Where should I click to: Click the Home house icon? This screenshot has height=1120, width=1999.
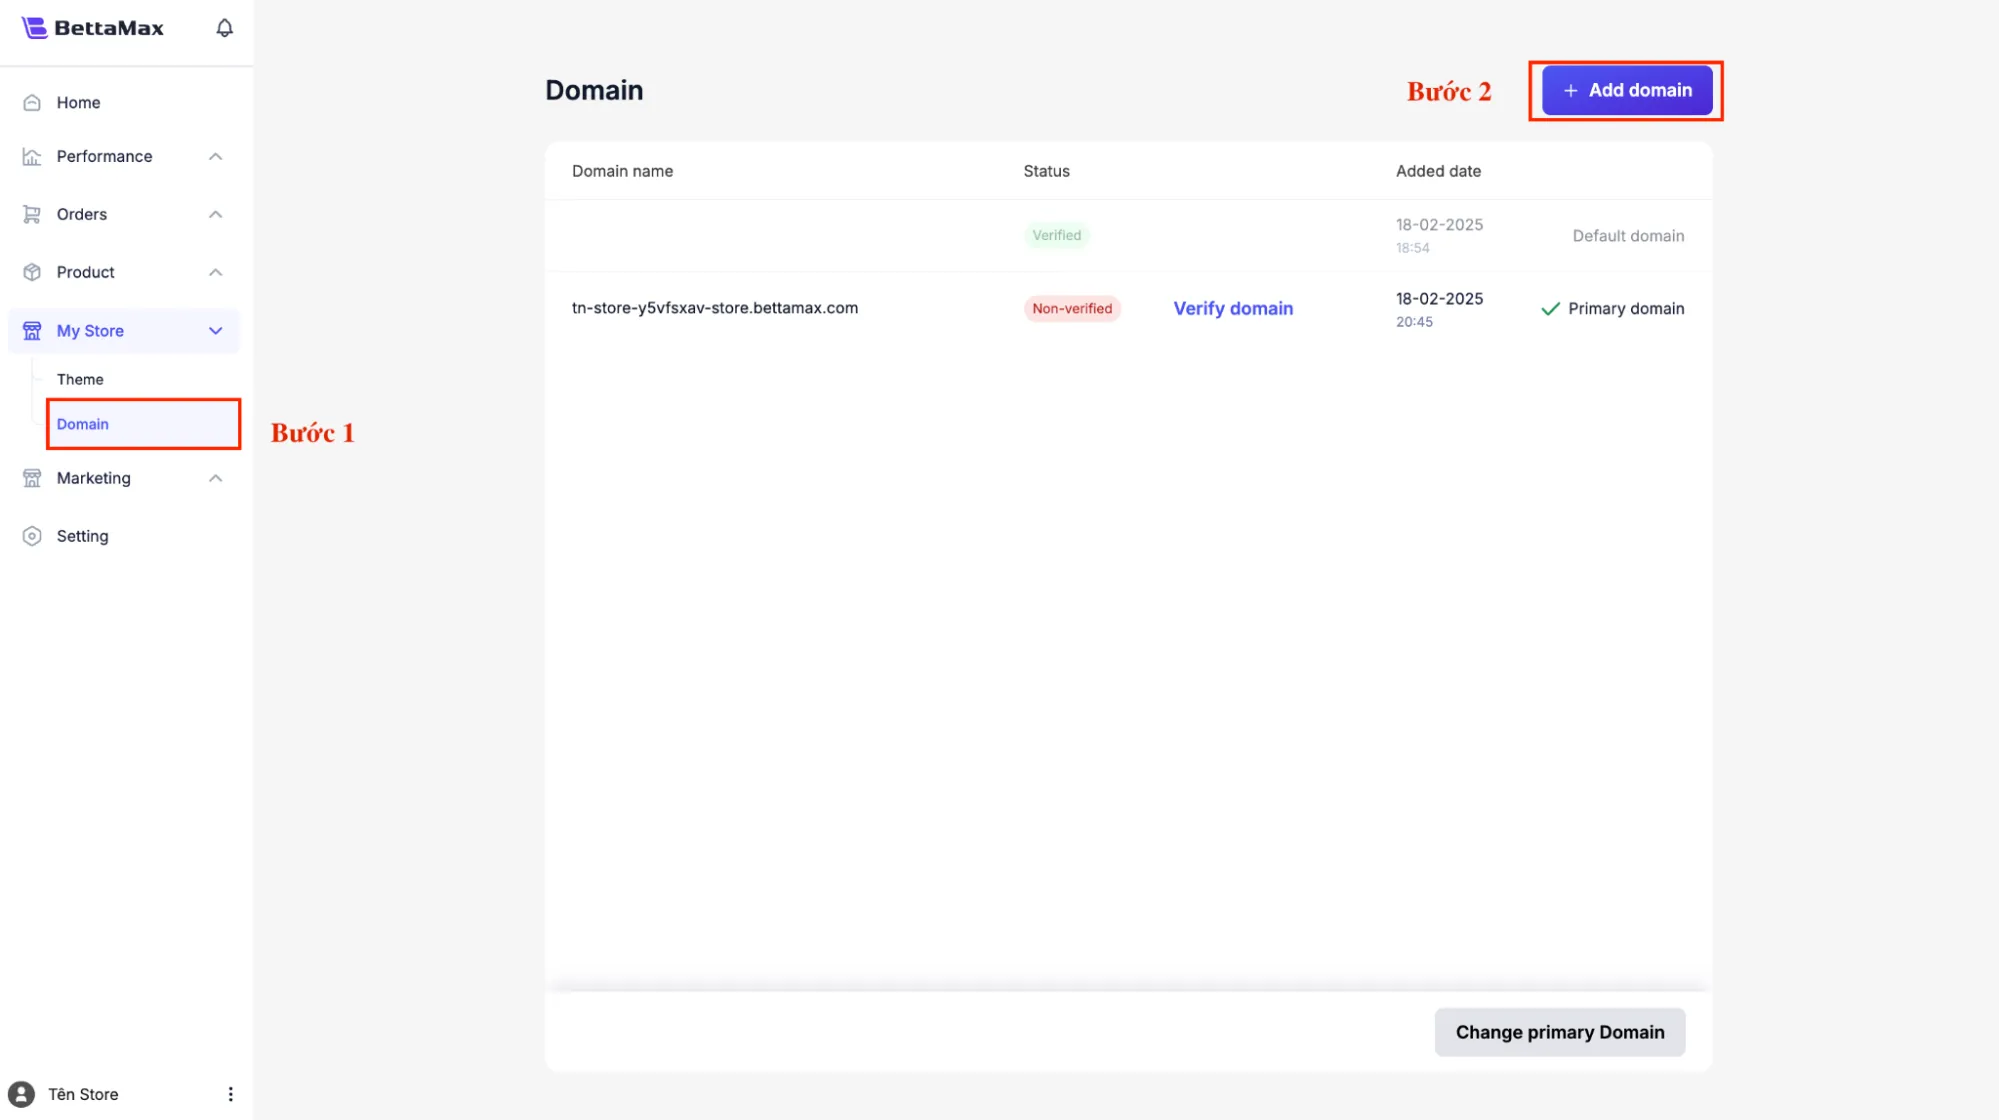point(32,103)
